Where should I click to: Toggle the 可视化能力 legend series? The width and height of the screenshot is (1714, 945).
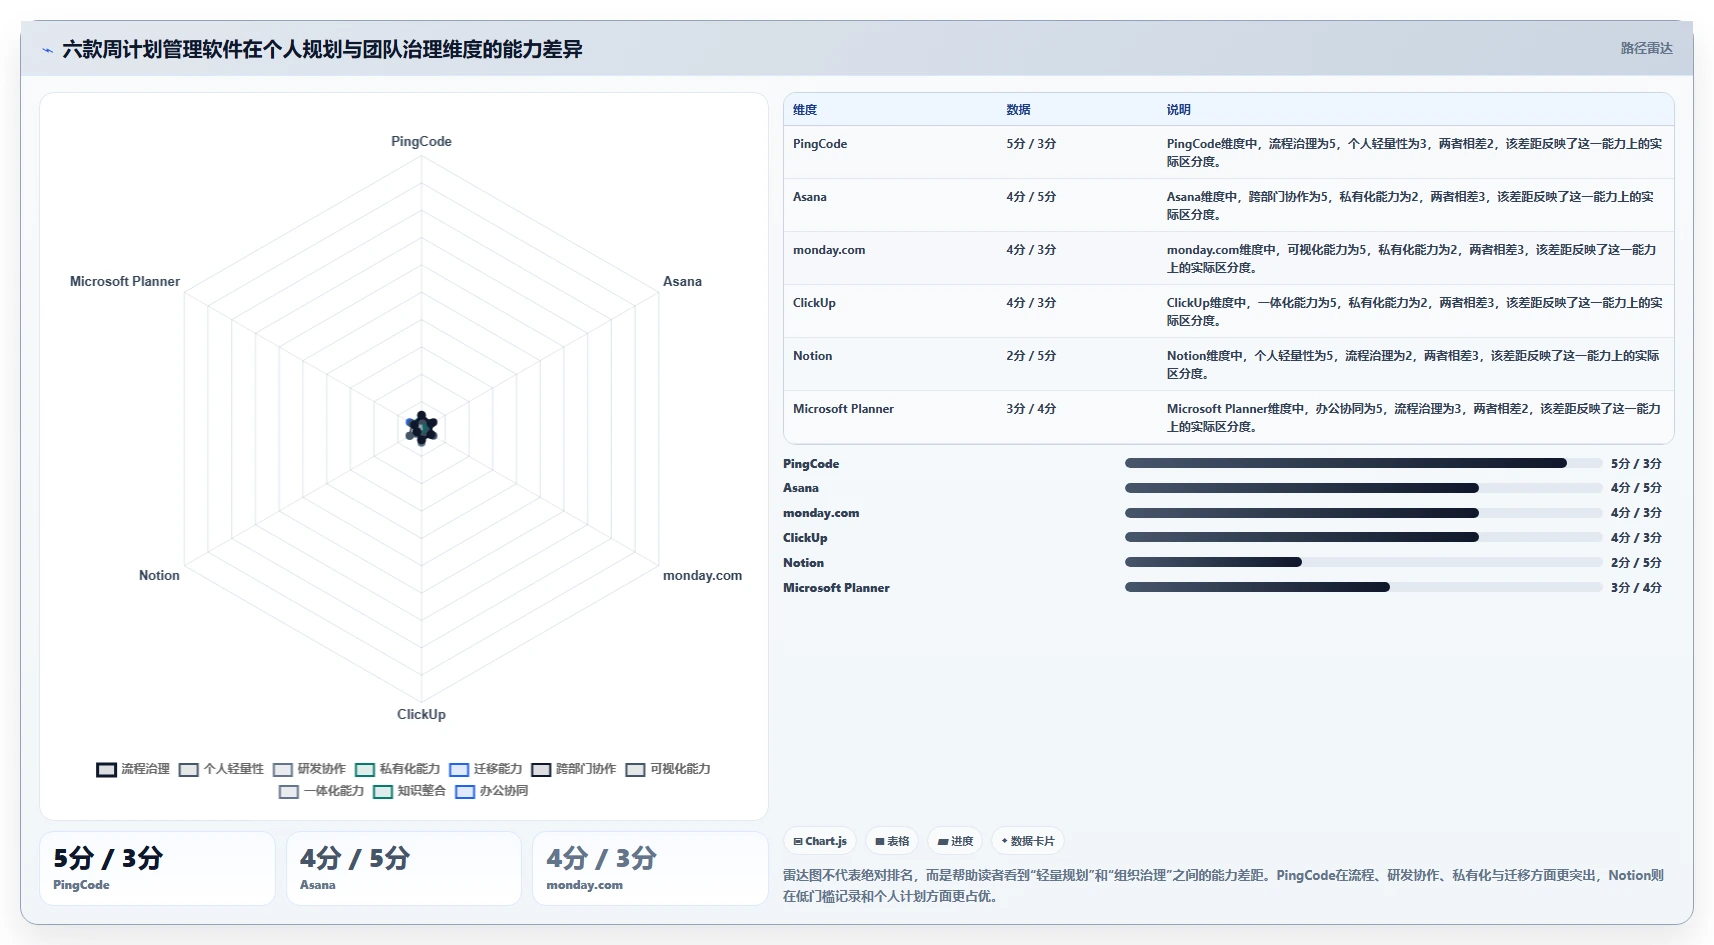667,769
